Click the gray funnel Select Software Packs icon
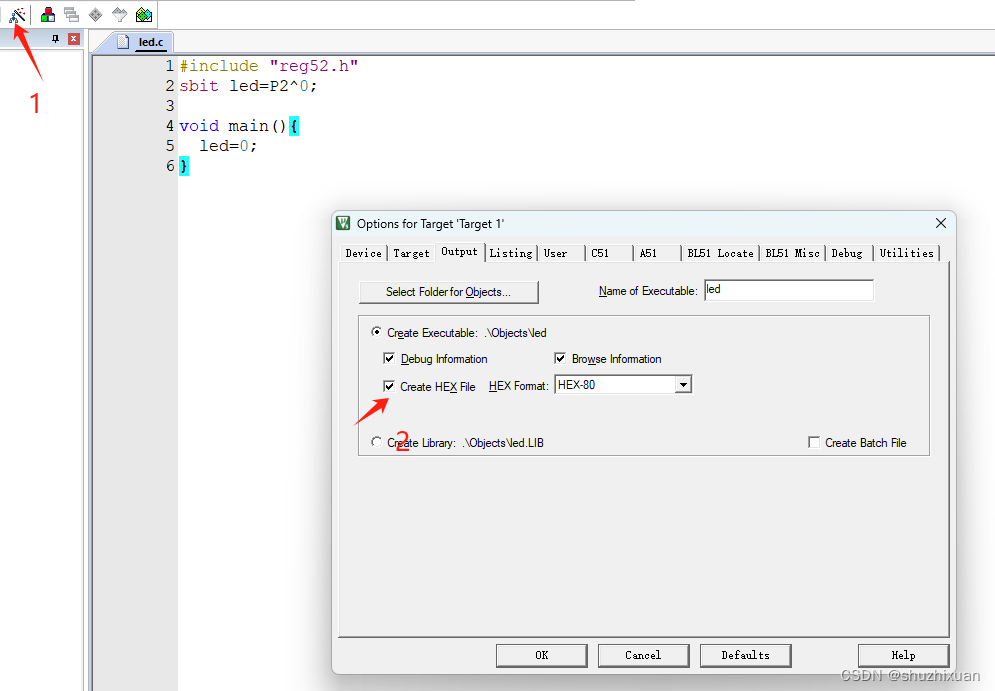 [x=119, y=15]
